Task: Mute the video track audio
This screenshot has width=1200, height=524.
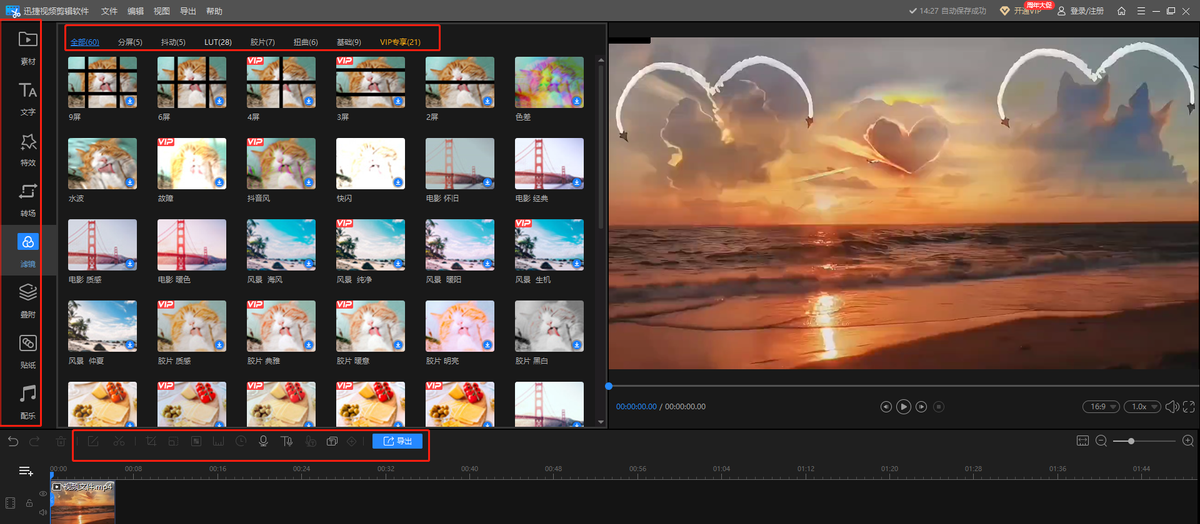Action: [x=43, y=512]
